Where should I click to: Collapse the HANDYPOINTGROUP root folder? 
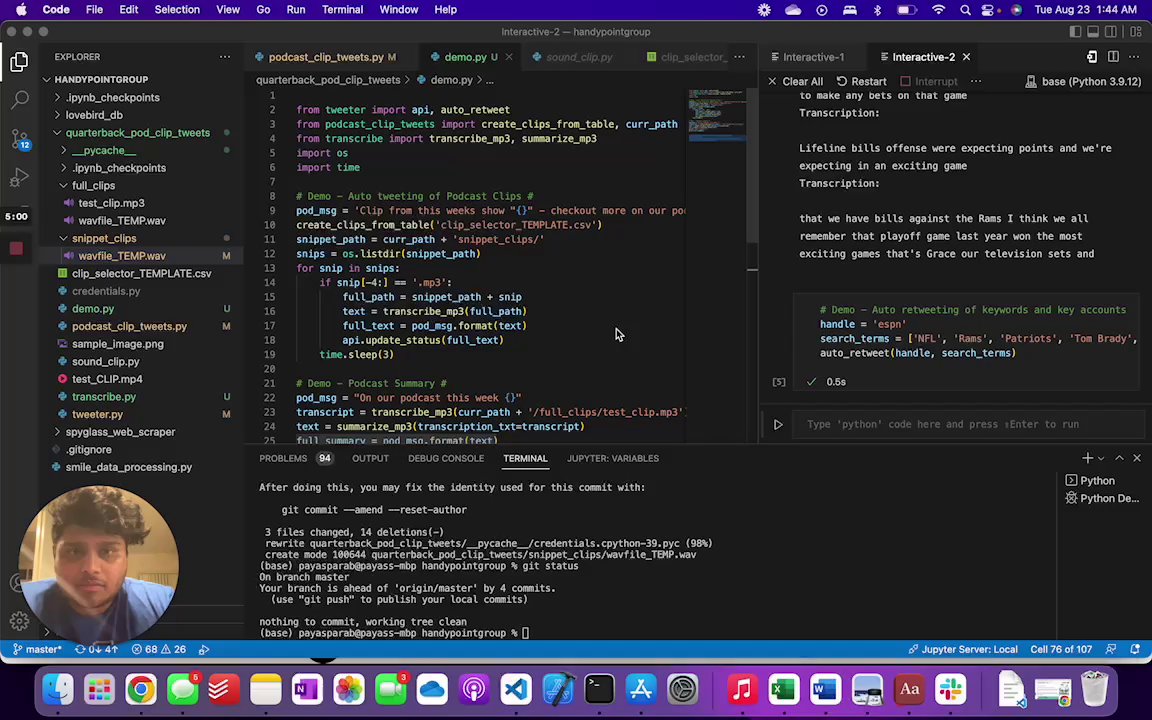point(101,79)
